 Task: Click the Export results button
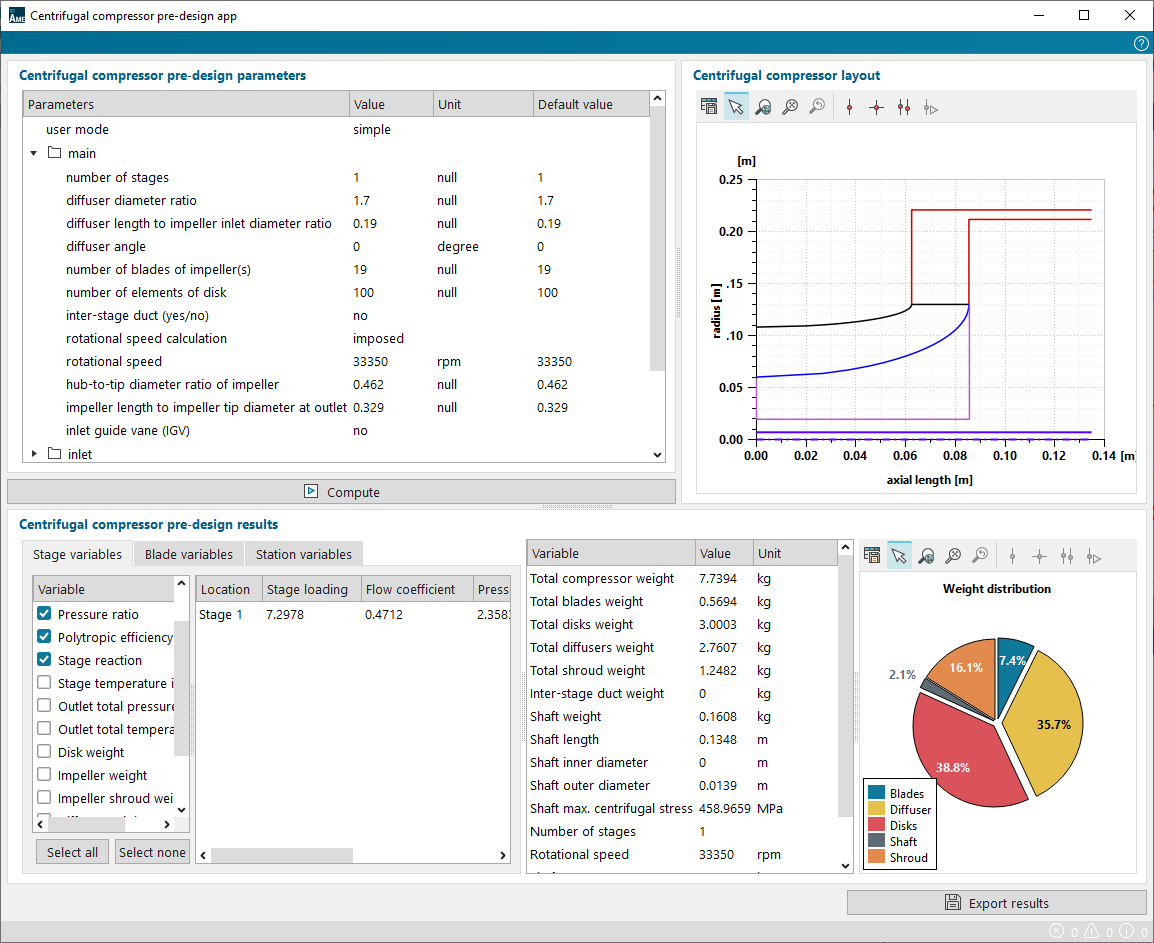coord(996,903)
